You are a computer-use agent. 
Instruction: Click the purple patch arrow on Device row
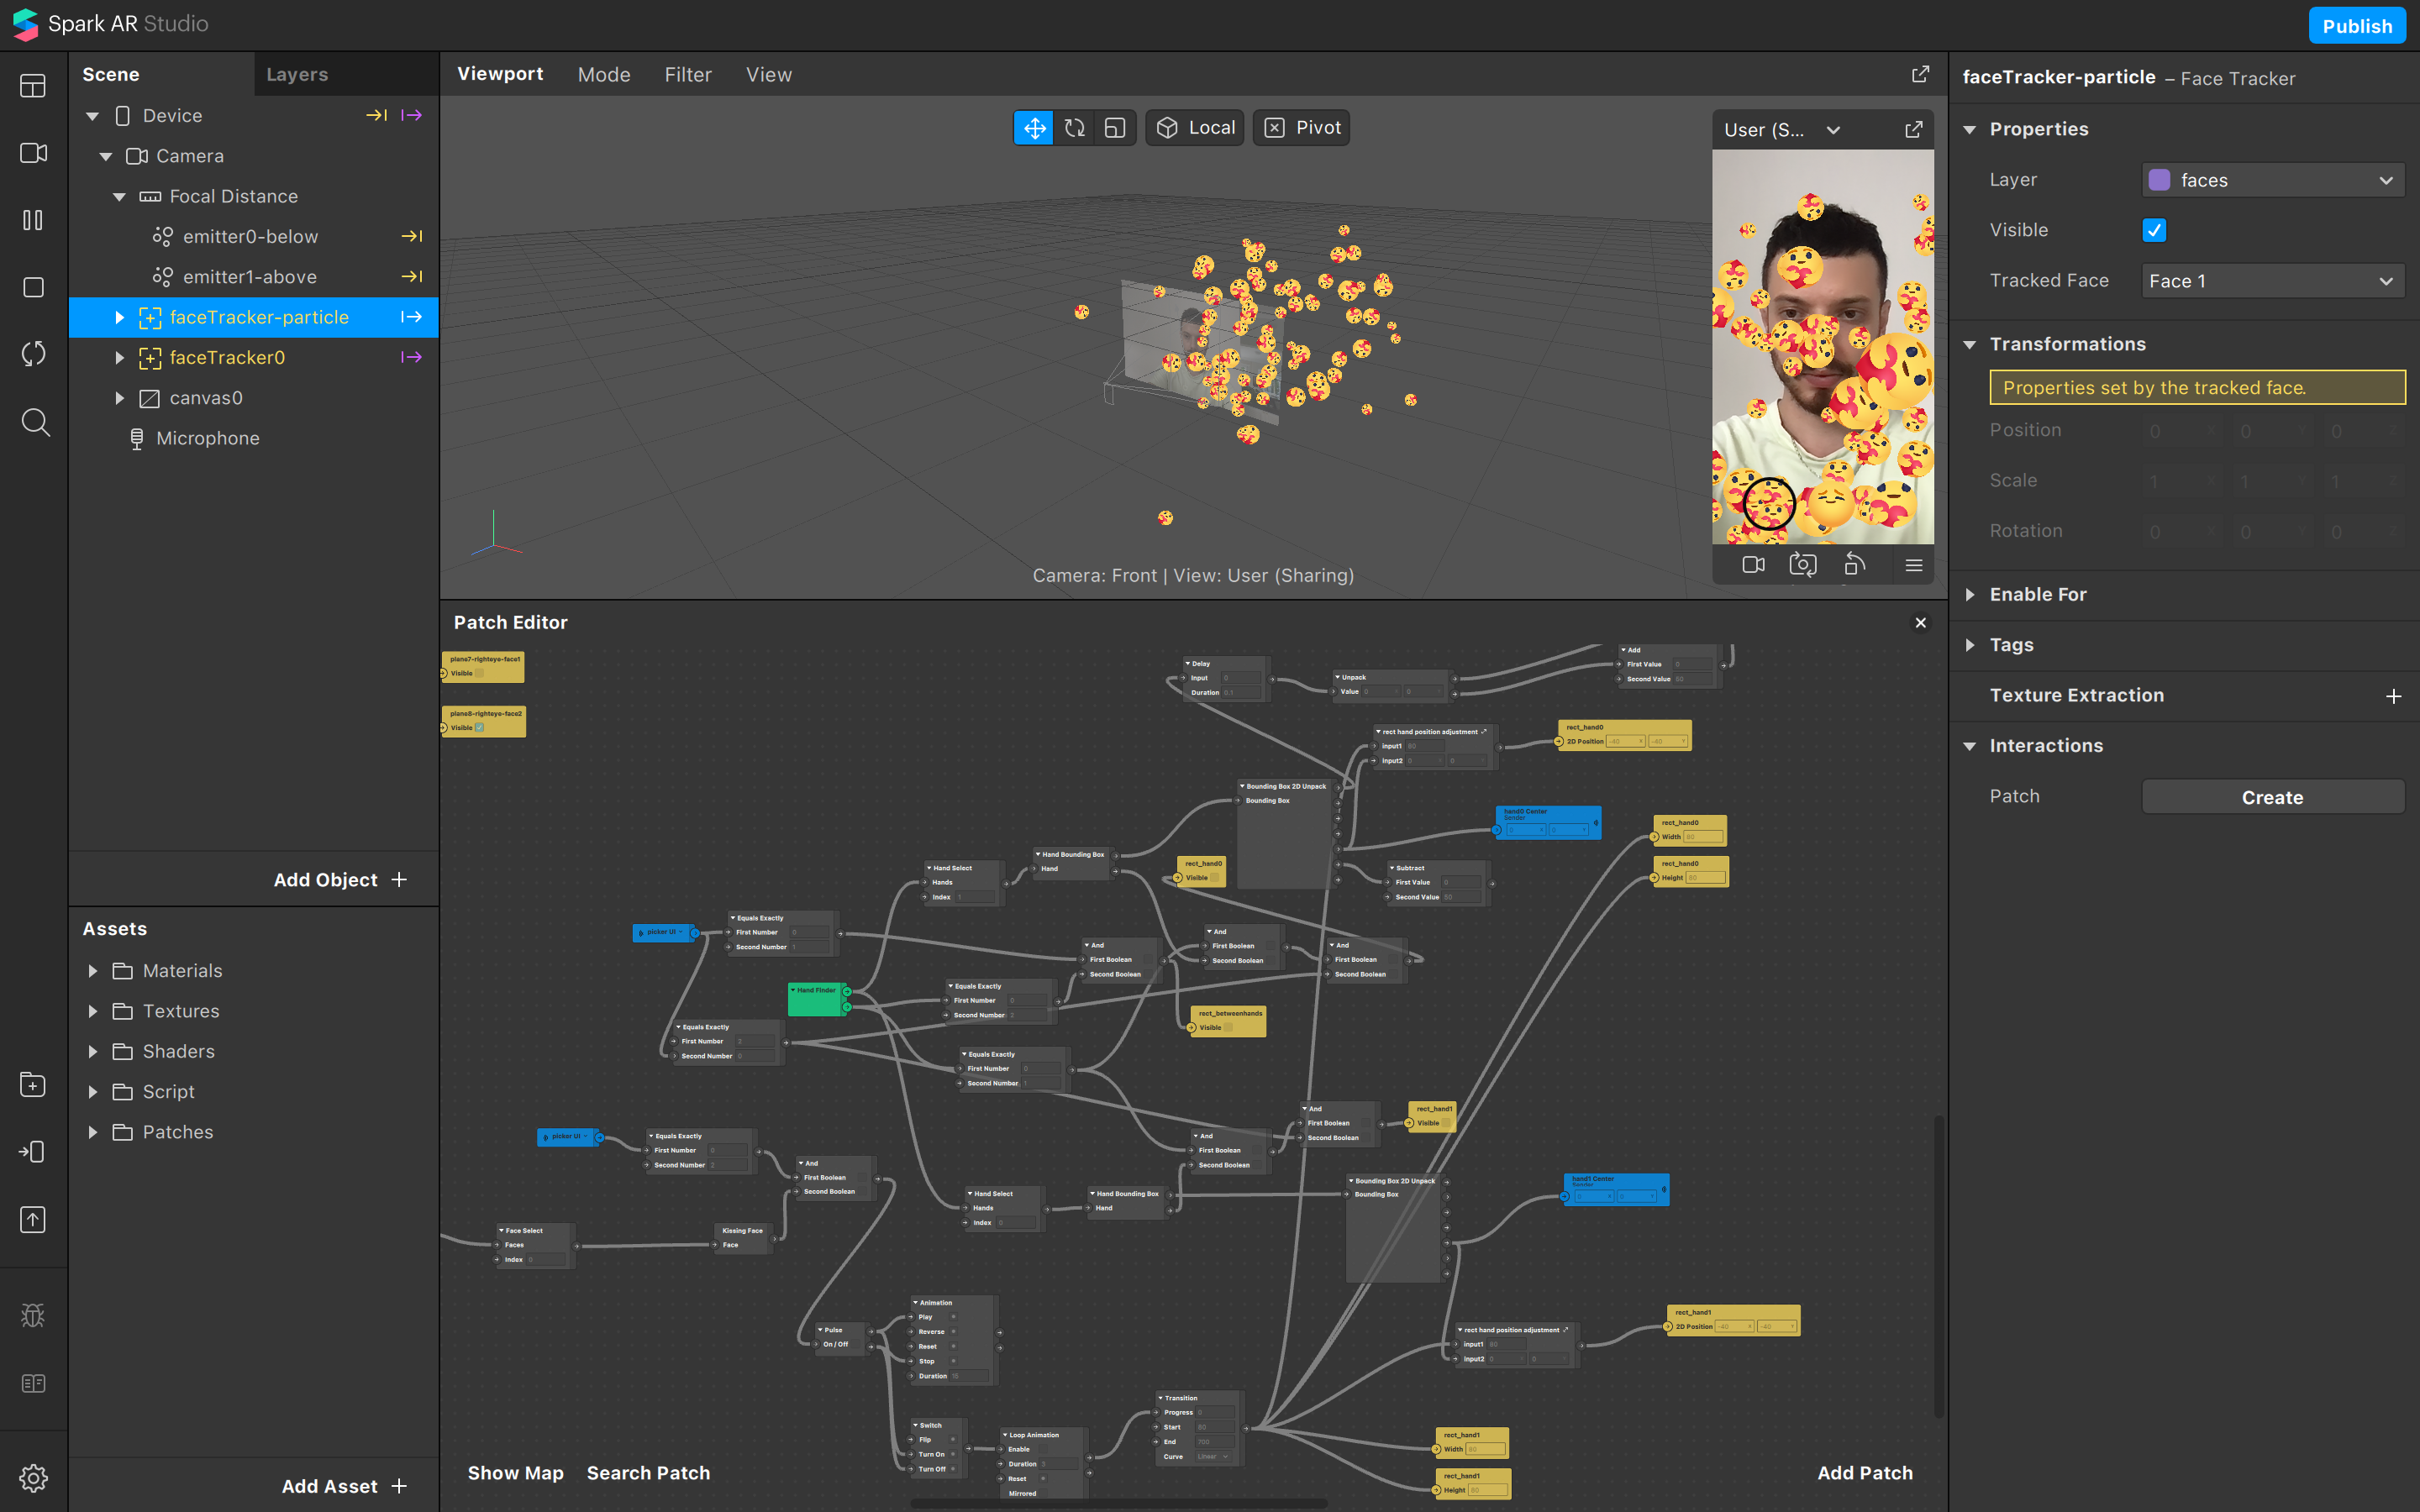point(411,116)
